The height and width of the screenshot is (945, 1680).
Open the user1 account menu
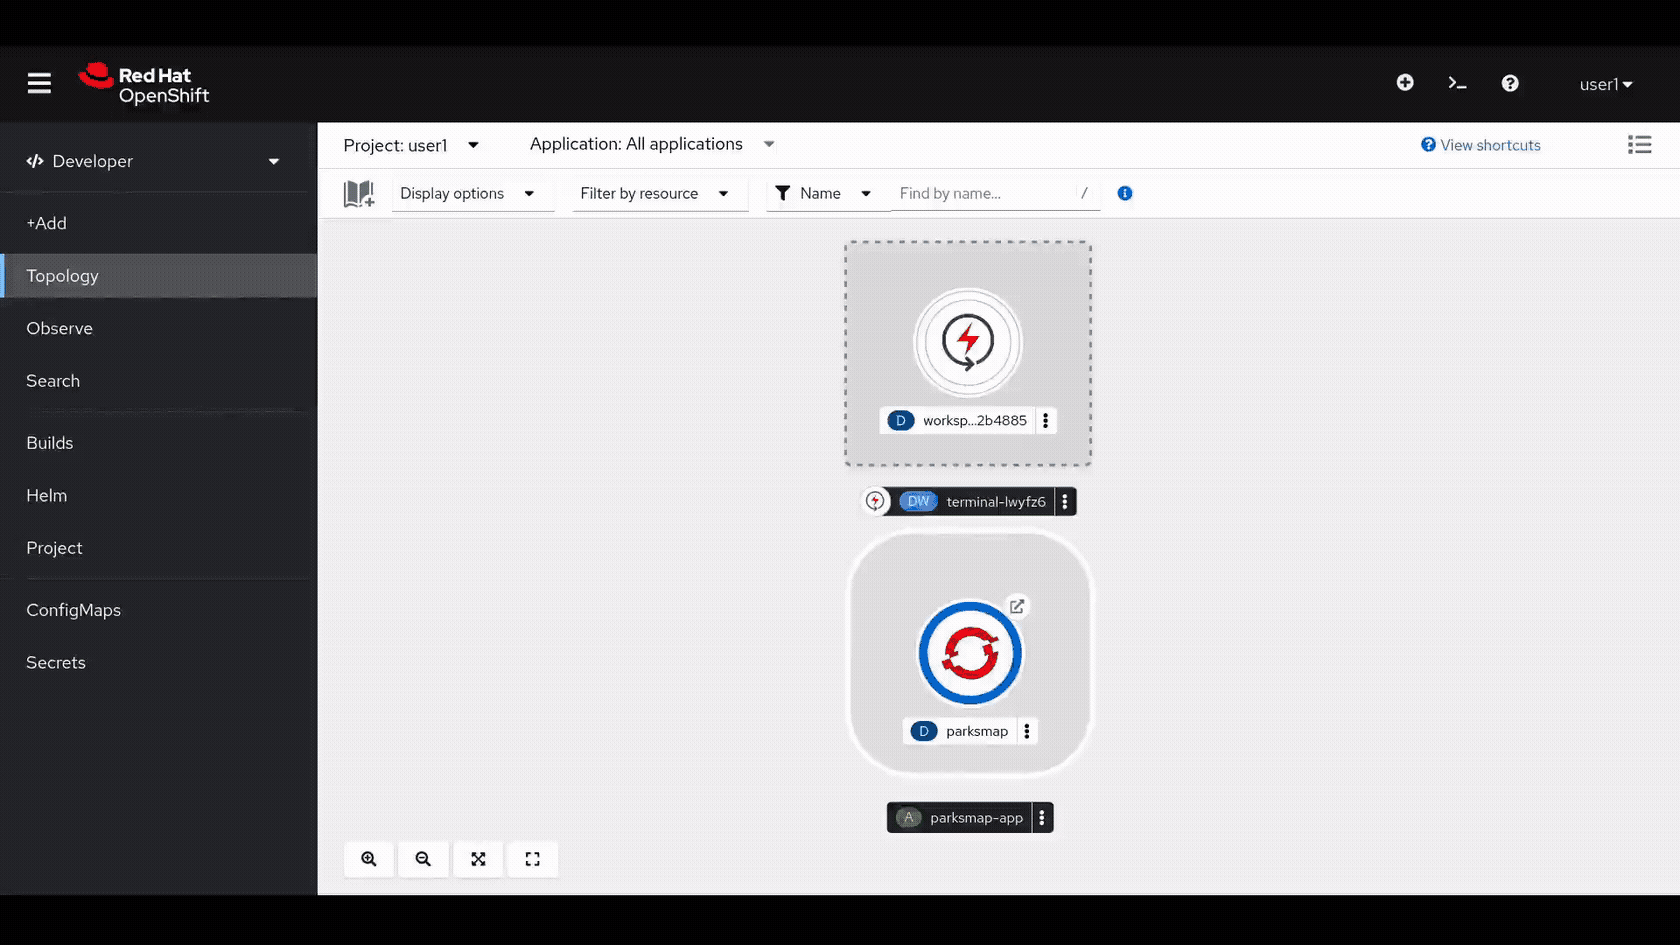[x=1605, y=84]
